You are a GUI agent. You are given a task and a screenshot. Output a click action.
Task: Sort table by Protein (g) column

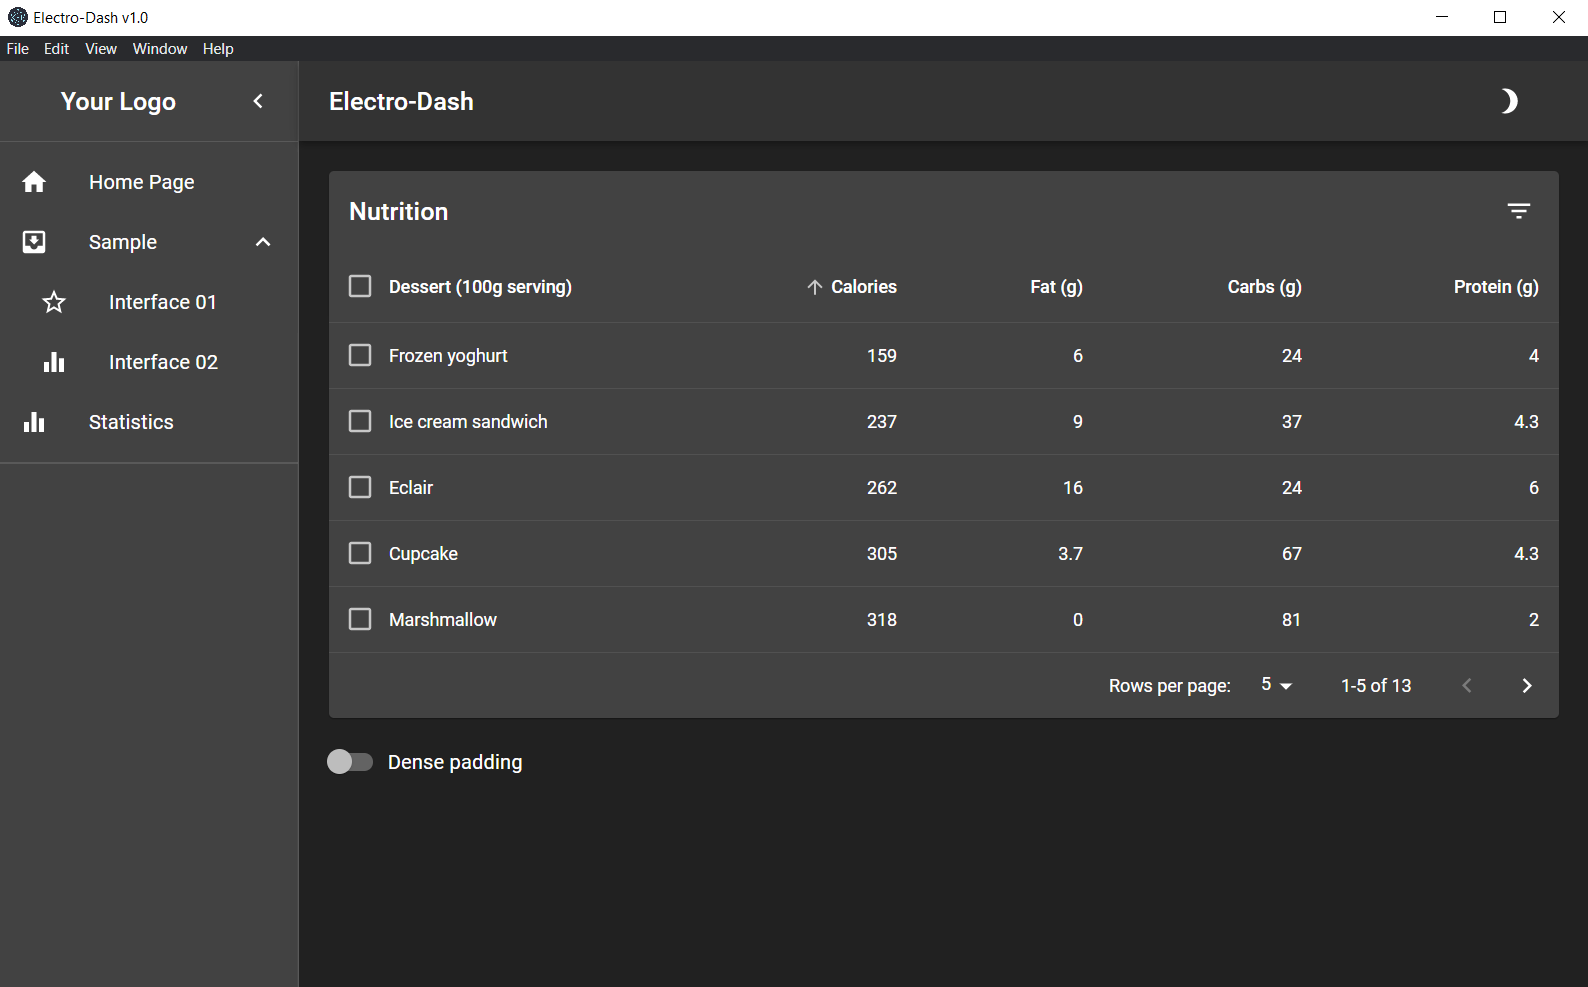point(1495,287)
